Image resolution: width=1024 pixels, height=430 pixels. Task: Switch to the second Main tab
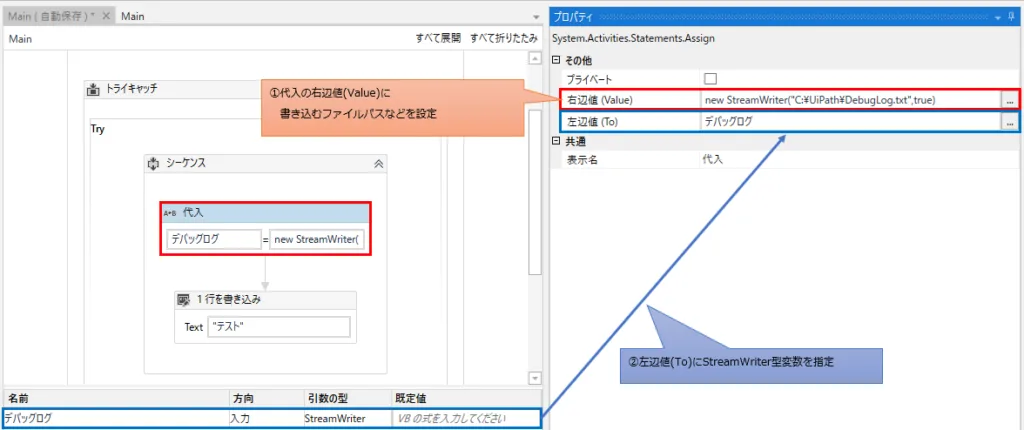[x=133, y=16]
